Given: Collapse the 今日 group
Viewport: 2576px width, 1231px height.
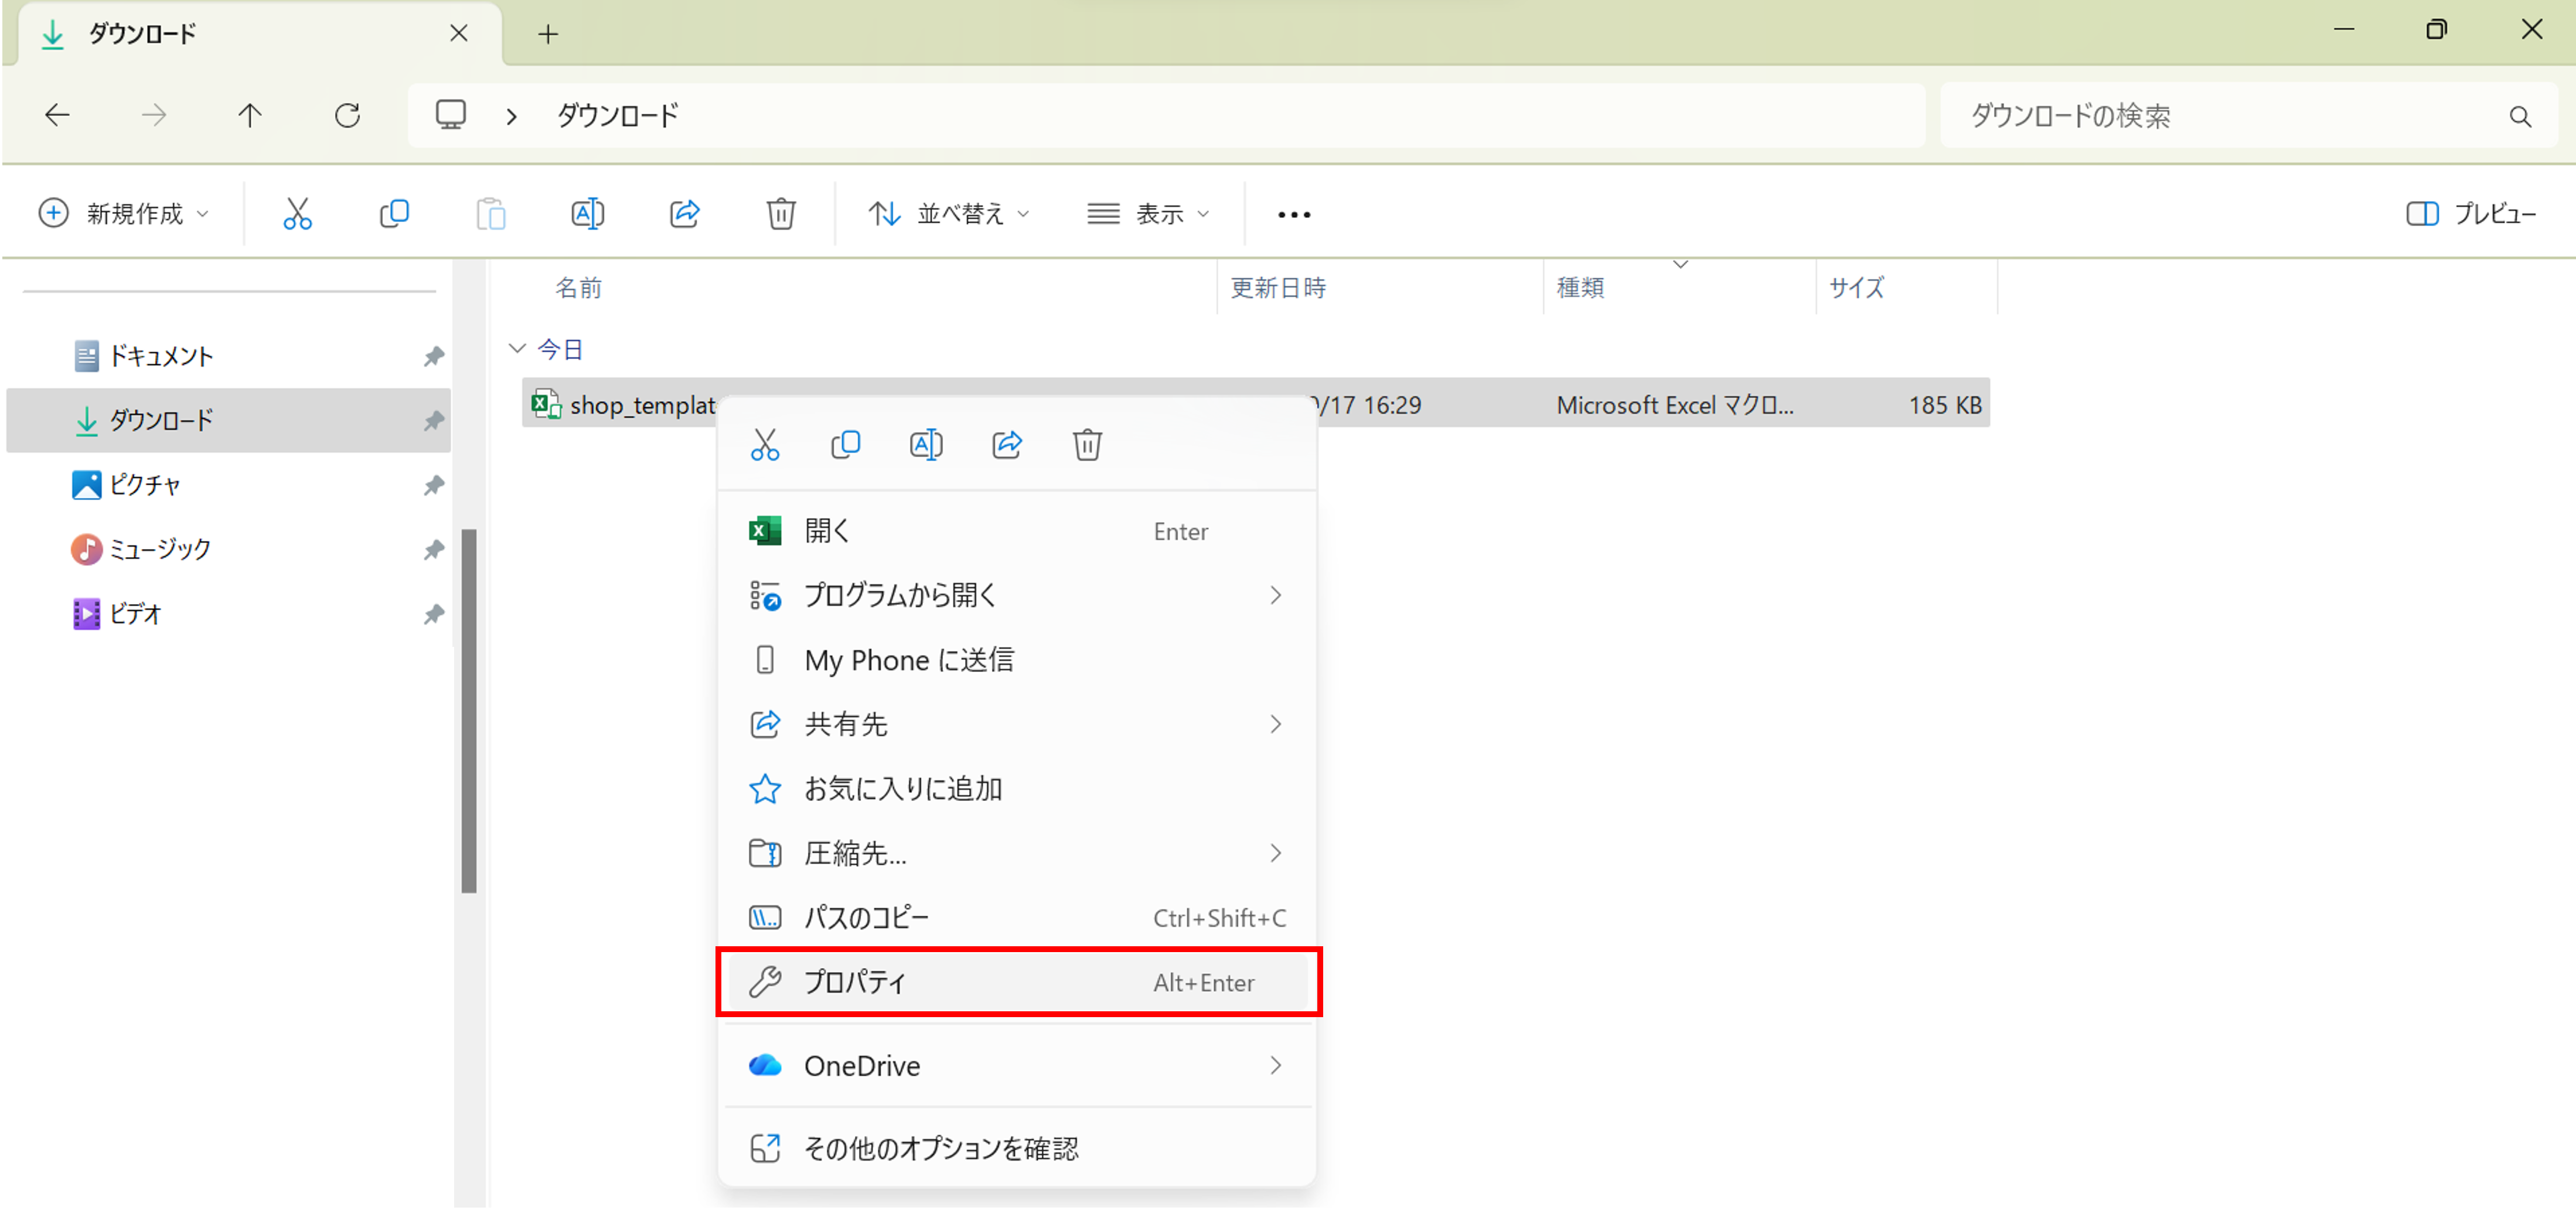Looking at the screenshot, I should 517,349.
